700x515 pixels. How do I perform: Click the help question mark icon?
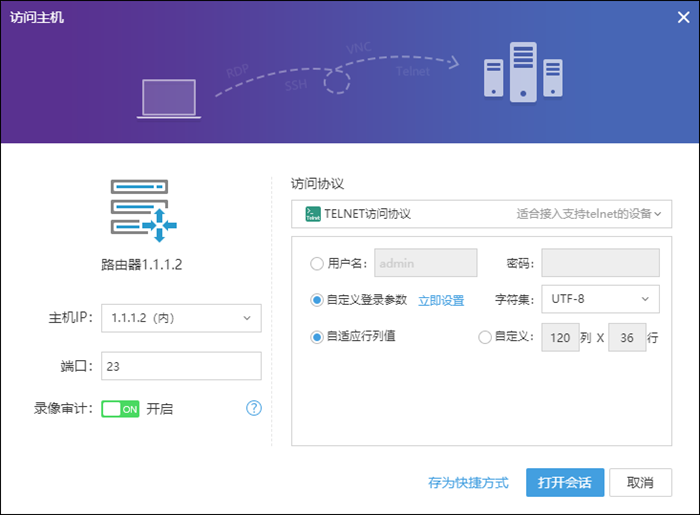(x=254, y=408)
